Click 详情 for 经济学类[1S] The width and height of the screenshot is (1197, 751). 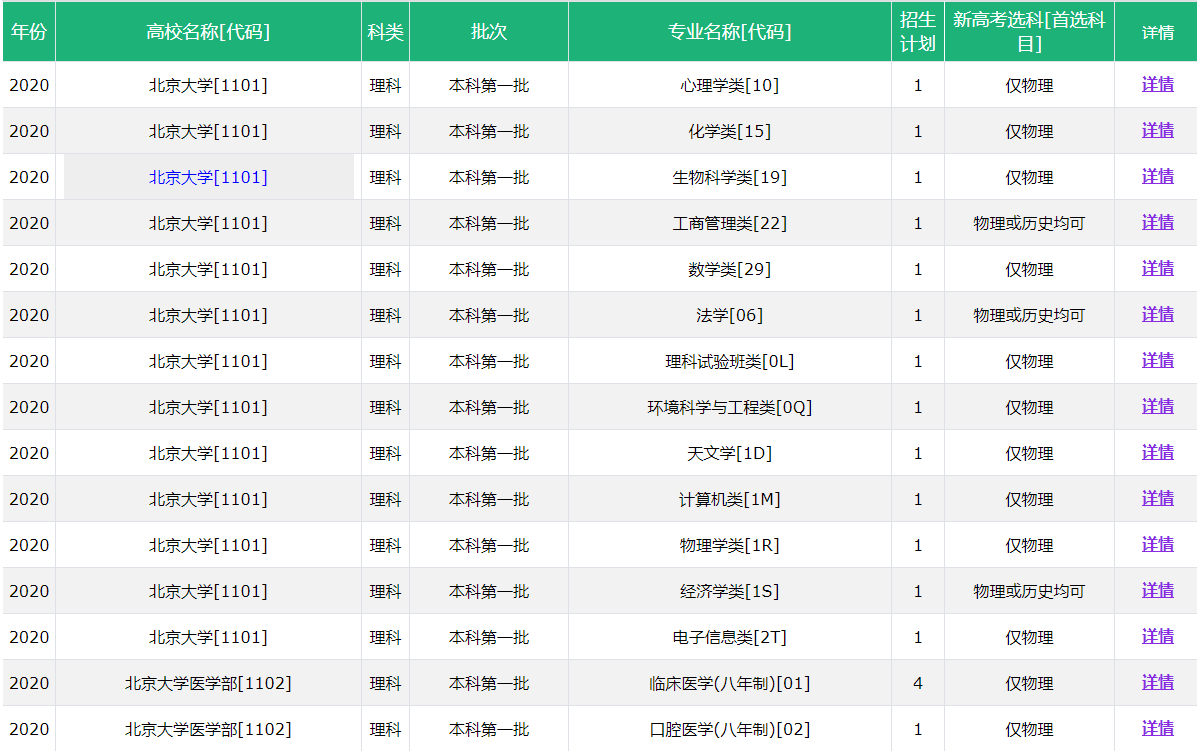tap(1157, 591)
